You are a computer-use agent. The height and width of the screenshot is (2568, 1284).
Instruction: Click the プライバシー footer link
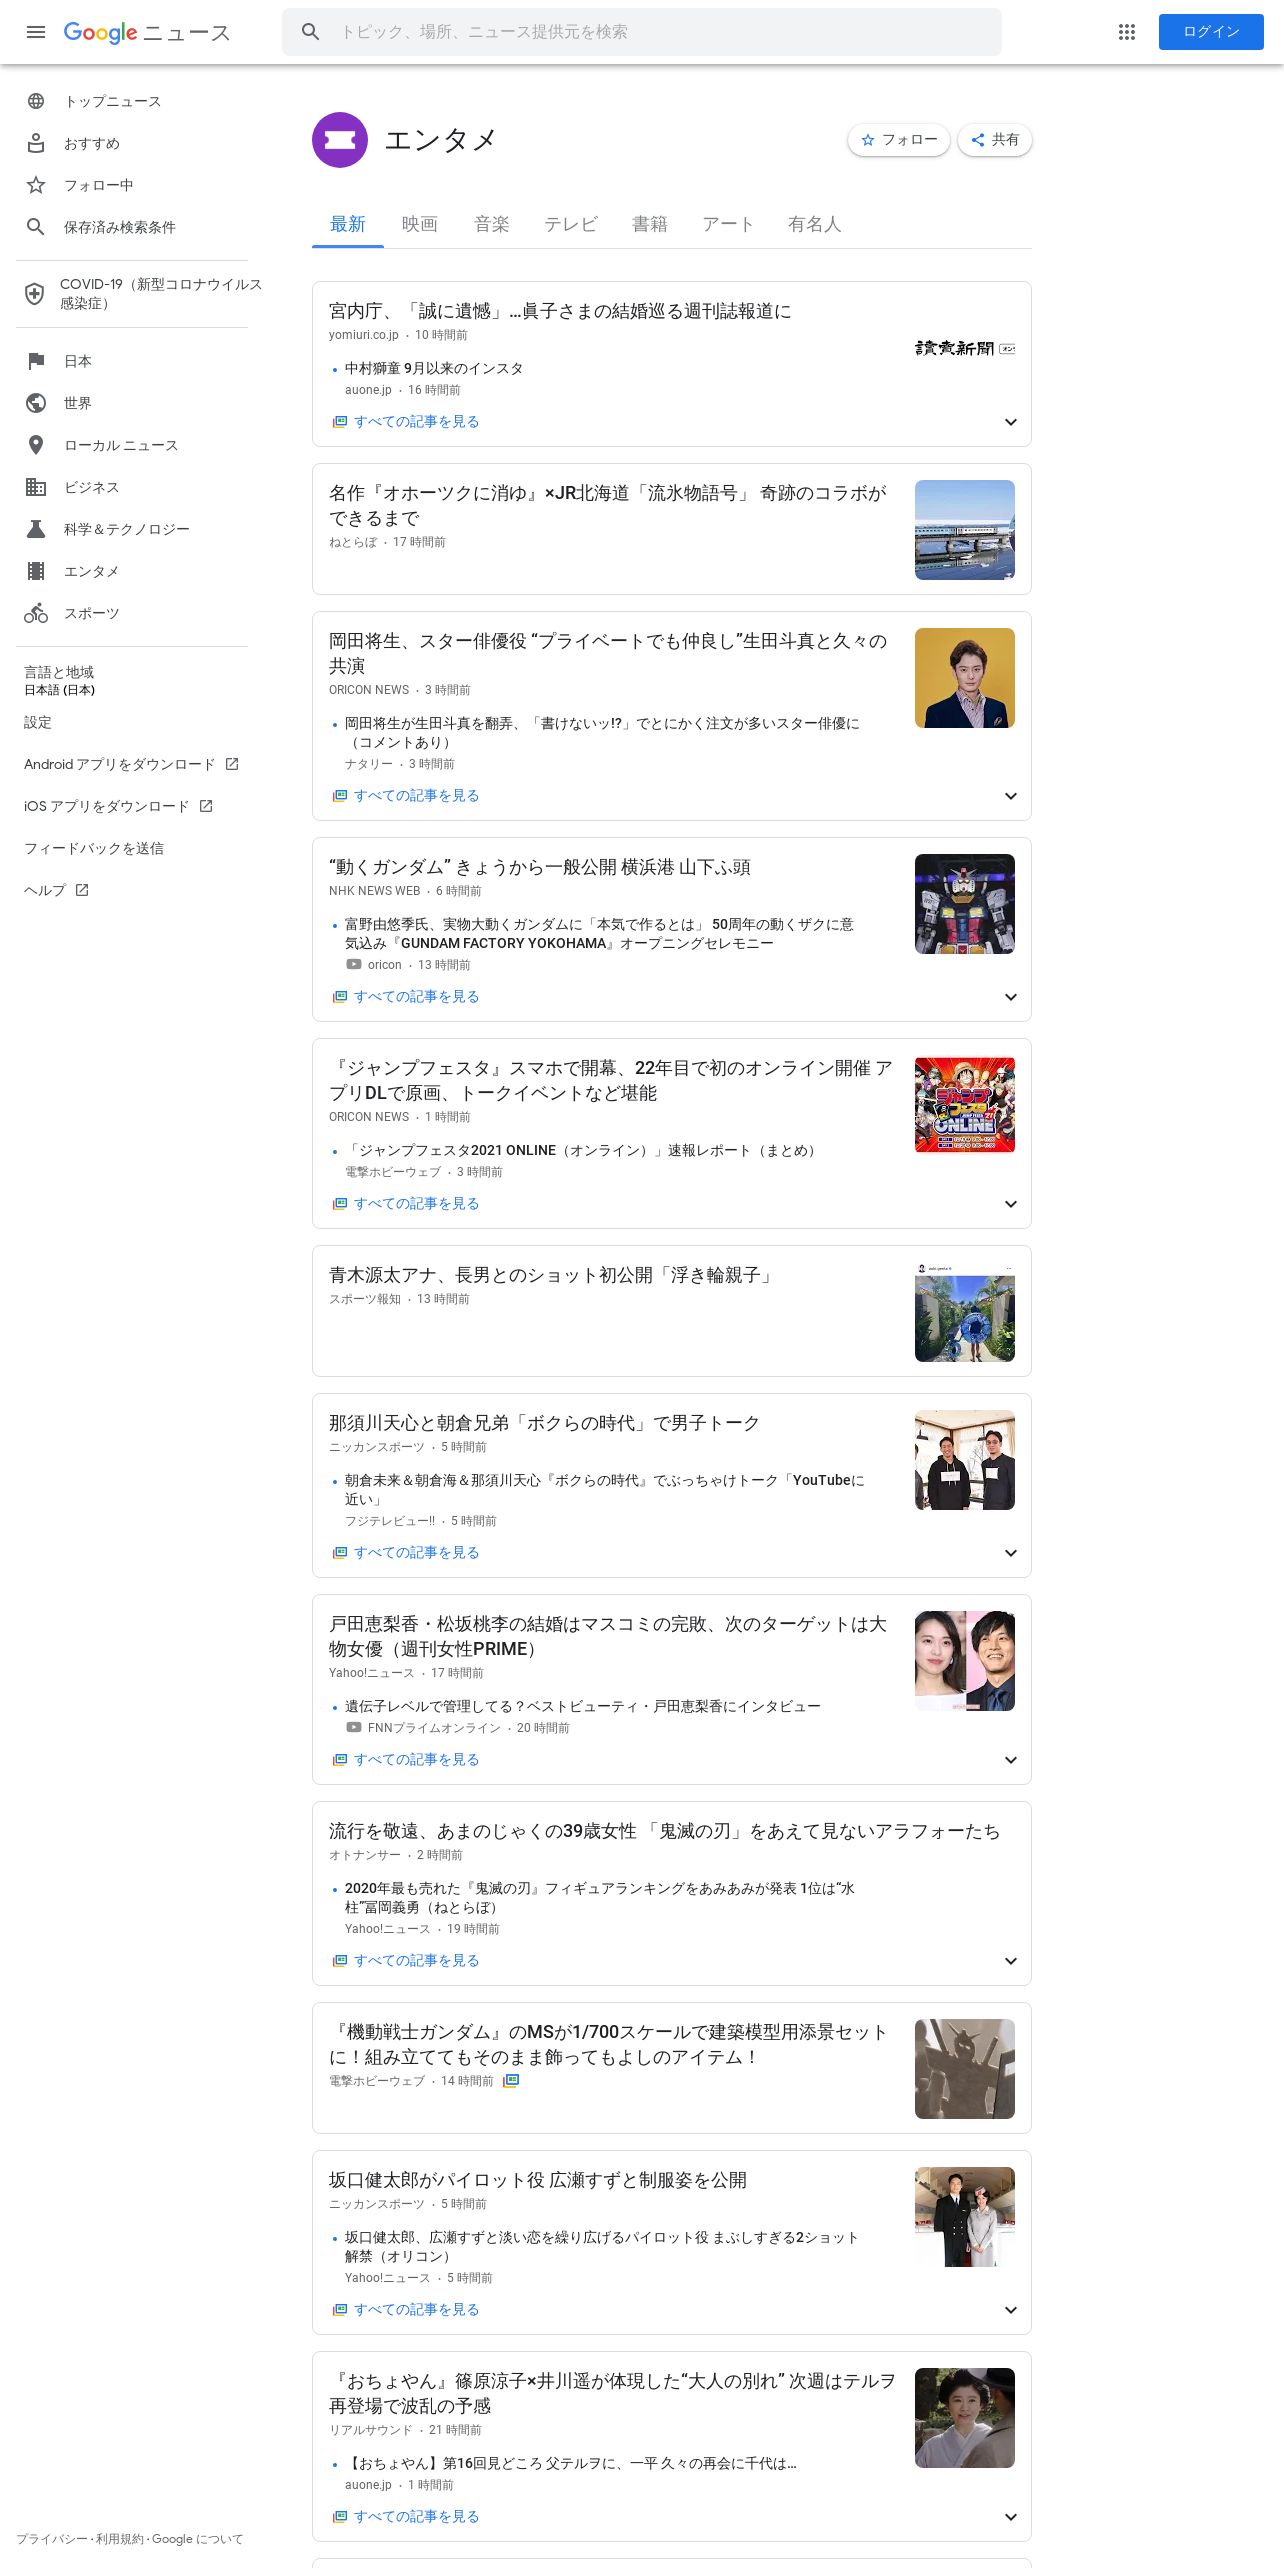pos(51,2539)
